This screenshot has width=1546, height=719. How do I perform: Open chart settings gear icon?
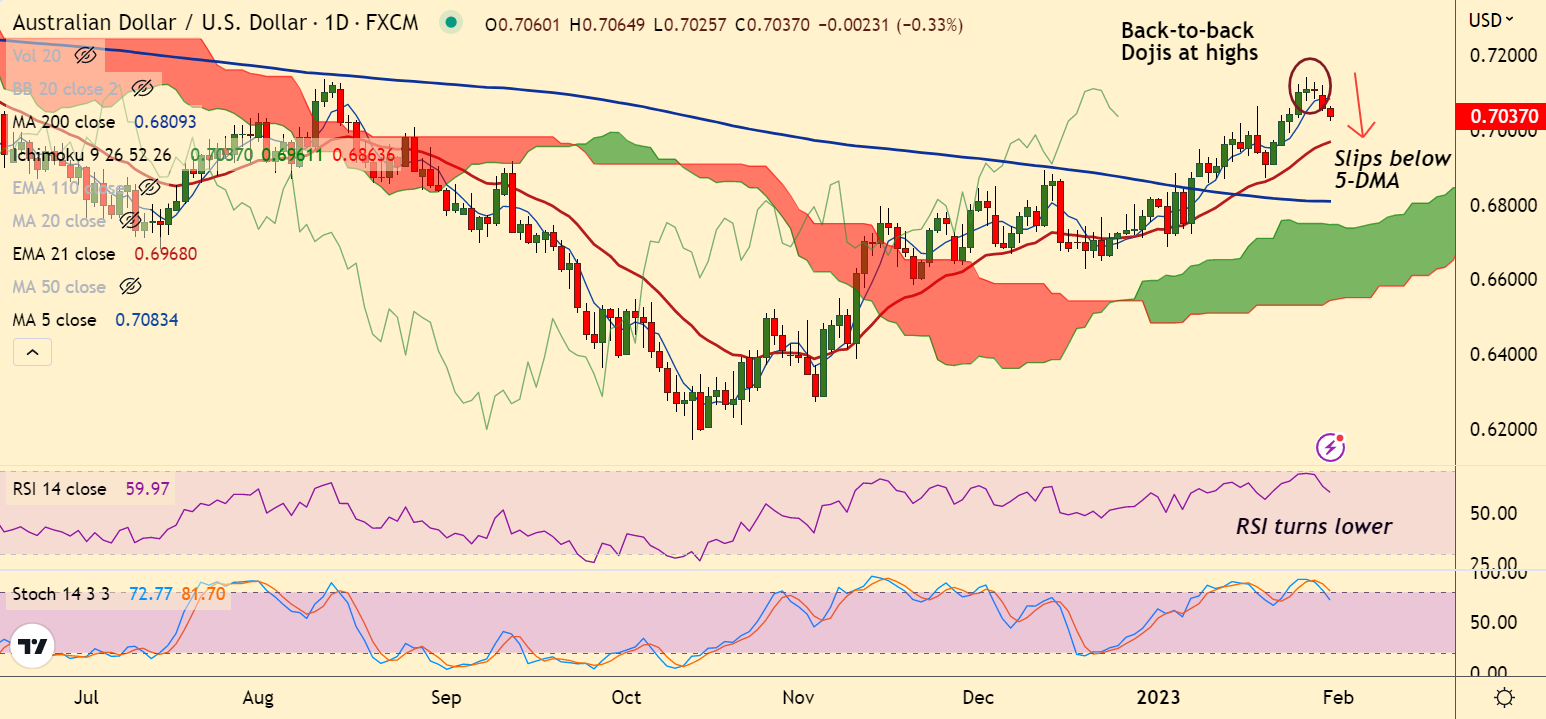(1503, 697)
